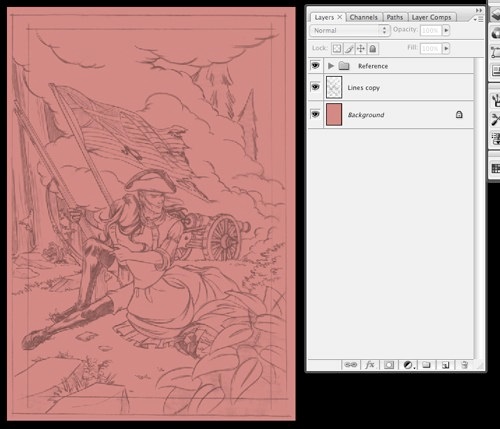
Task: Open the Opacity slider arrow
Action: tap(446, 30)
